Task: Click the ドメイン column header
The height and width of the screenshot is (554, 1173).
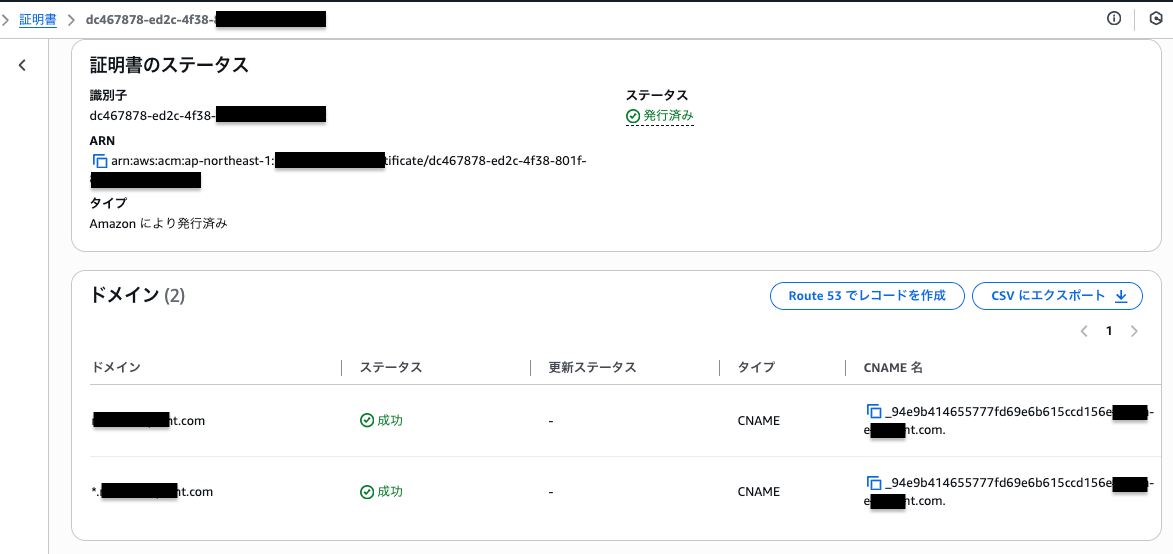Action: click(x=115, y=368)
